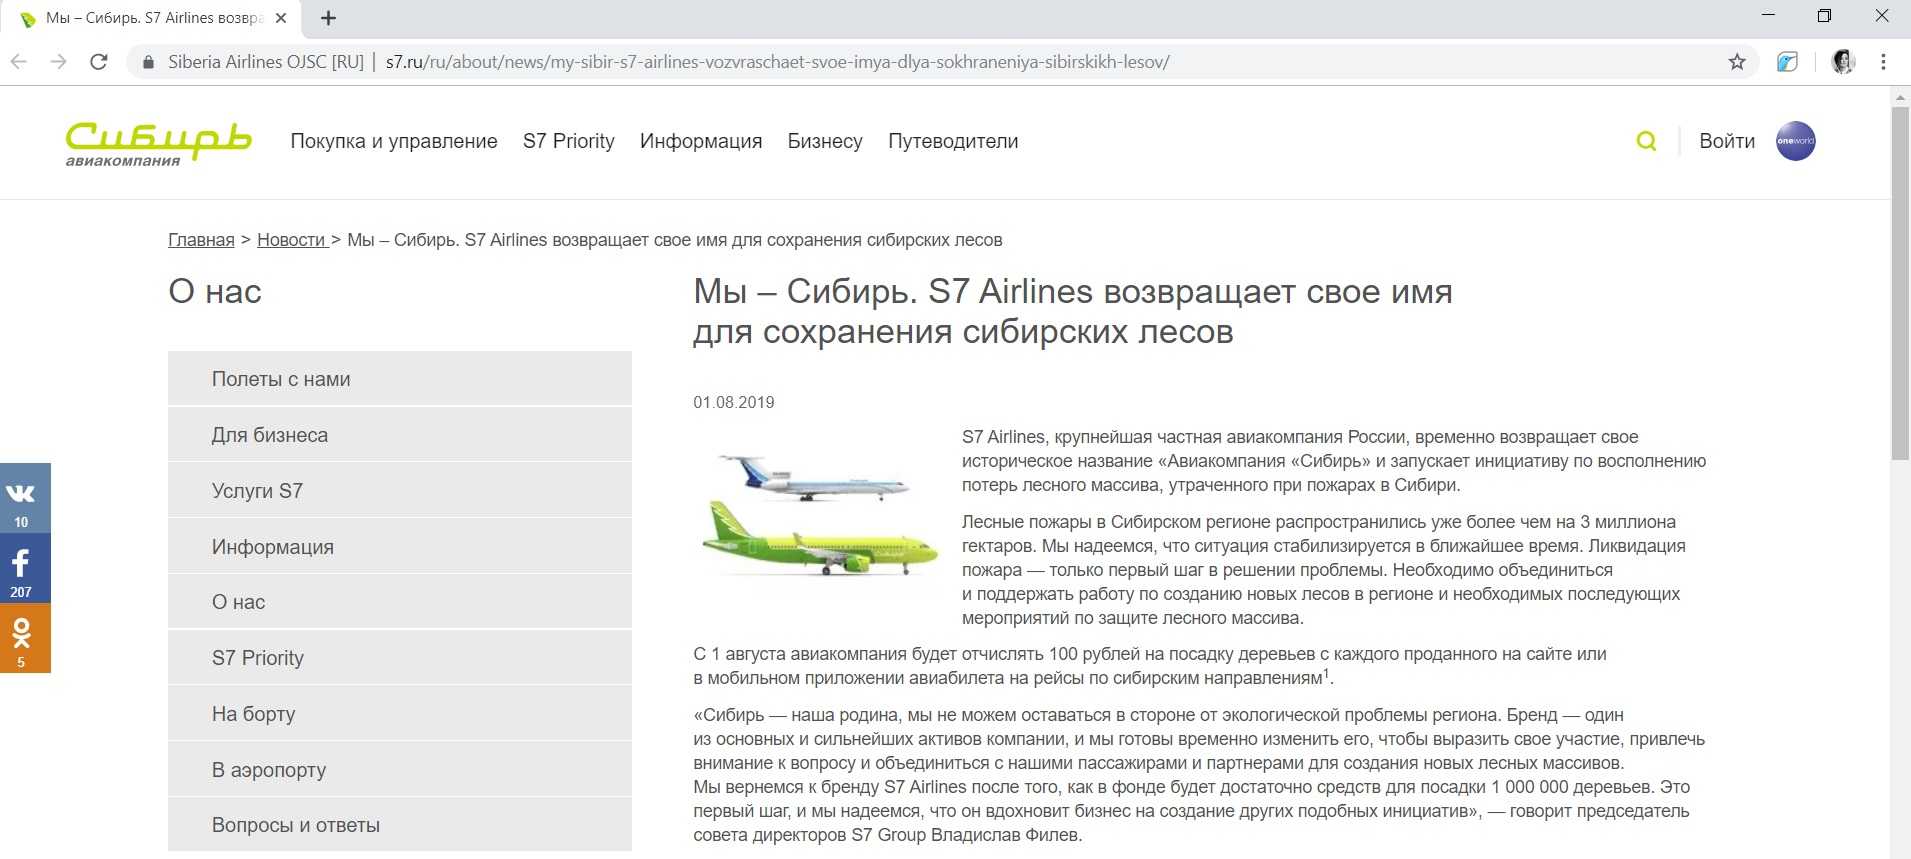Image resolution: width=1911 pixels, height=859 pixels.
Task: Reload the current page
Action: (99, 62)
